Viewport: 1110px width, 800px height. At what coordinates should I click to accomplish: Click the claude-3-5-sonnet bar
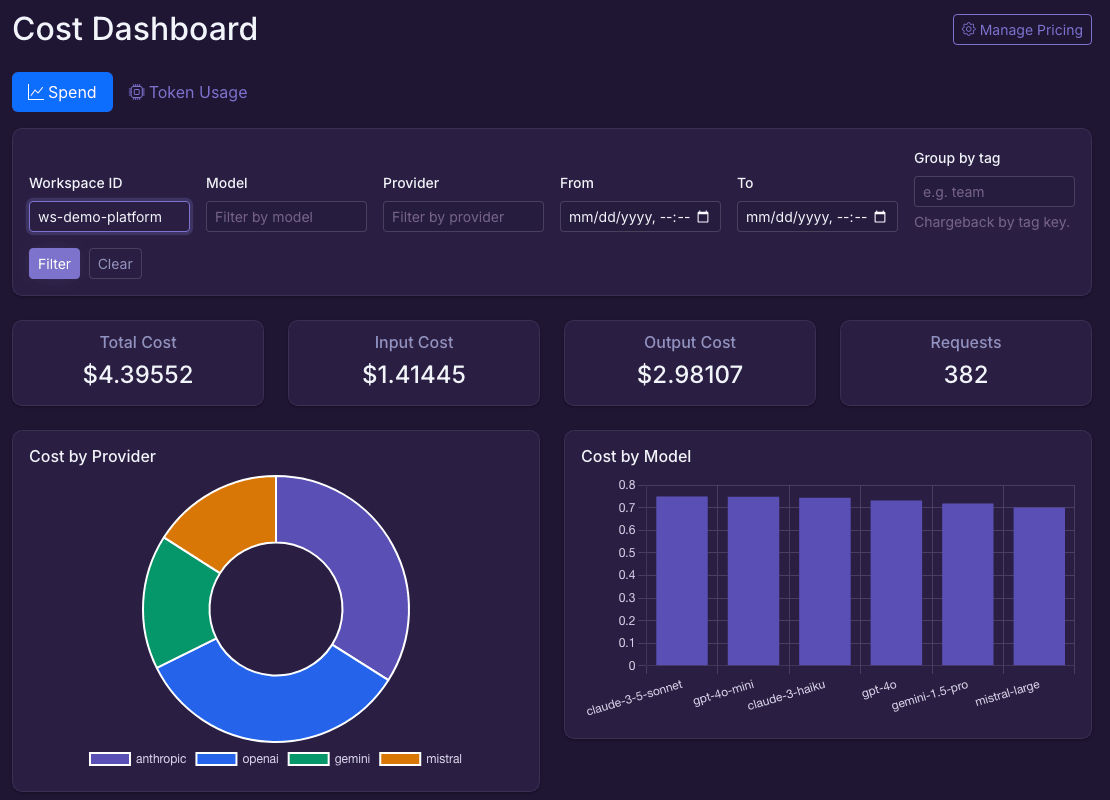pyautogui.click(x=682, y=581)
